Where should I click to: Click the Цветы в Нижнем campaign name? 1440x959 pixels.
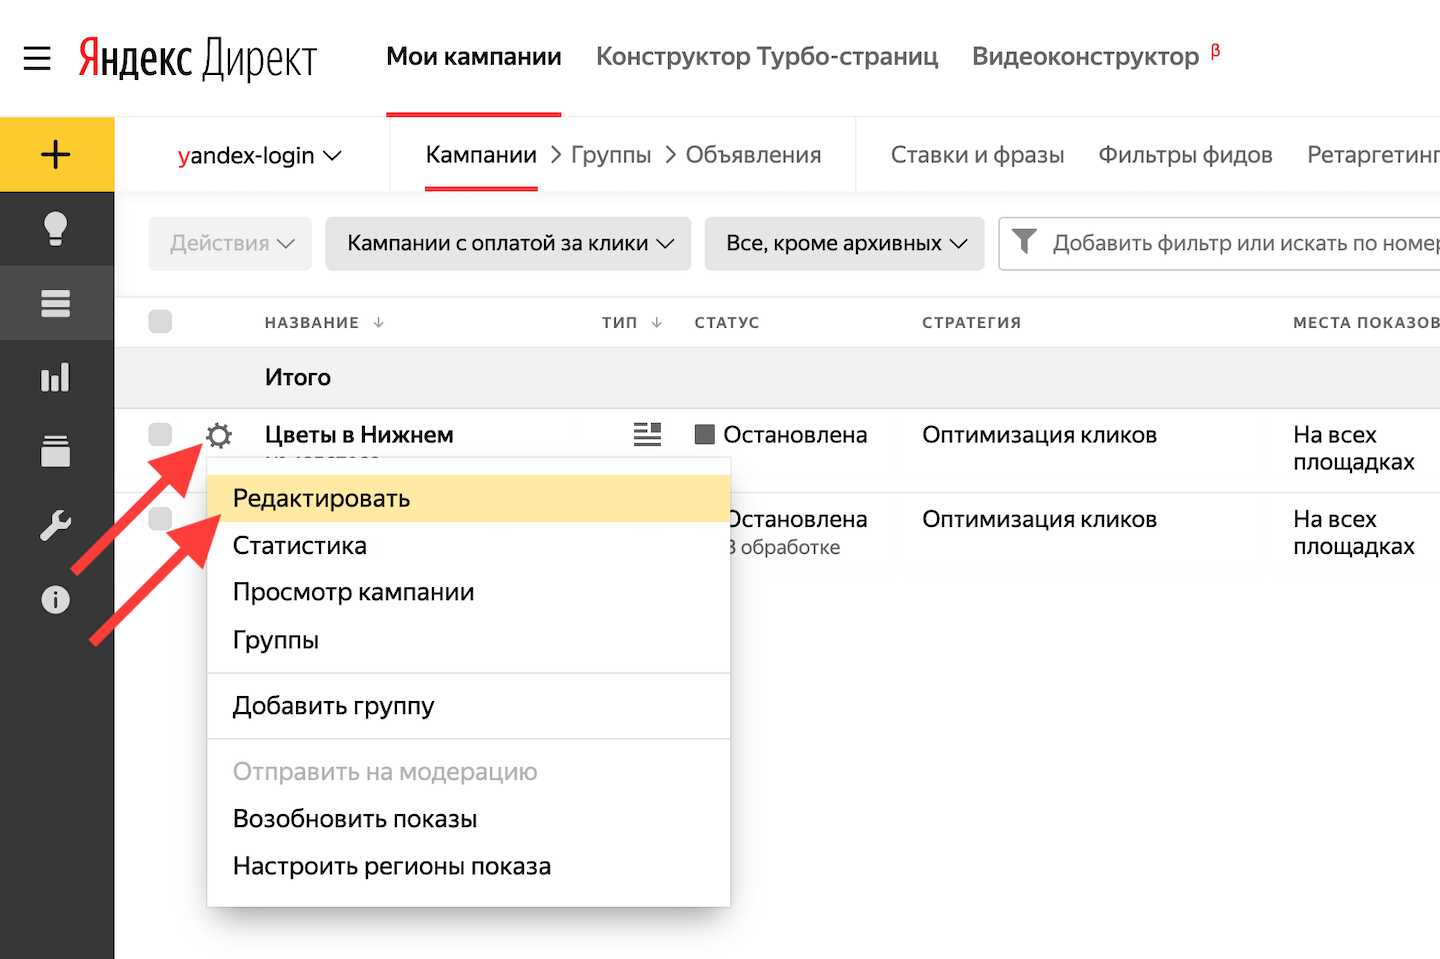(359, 435)
